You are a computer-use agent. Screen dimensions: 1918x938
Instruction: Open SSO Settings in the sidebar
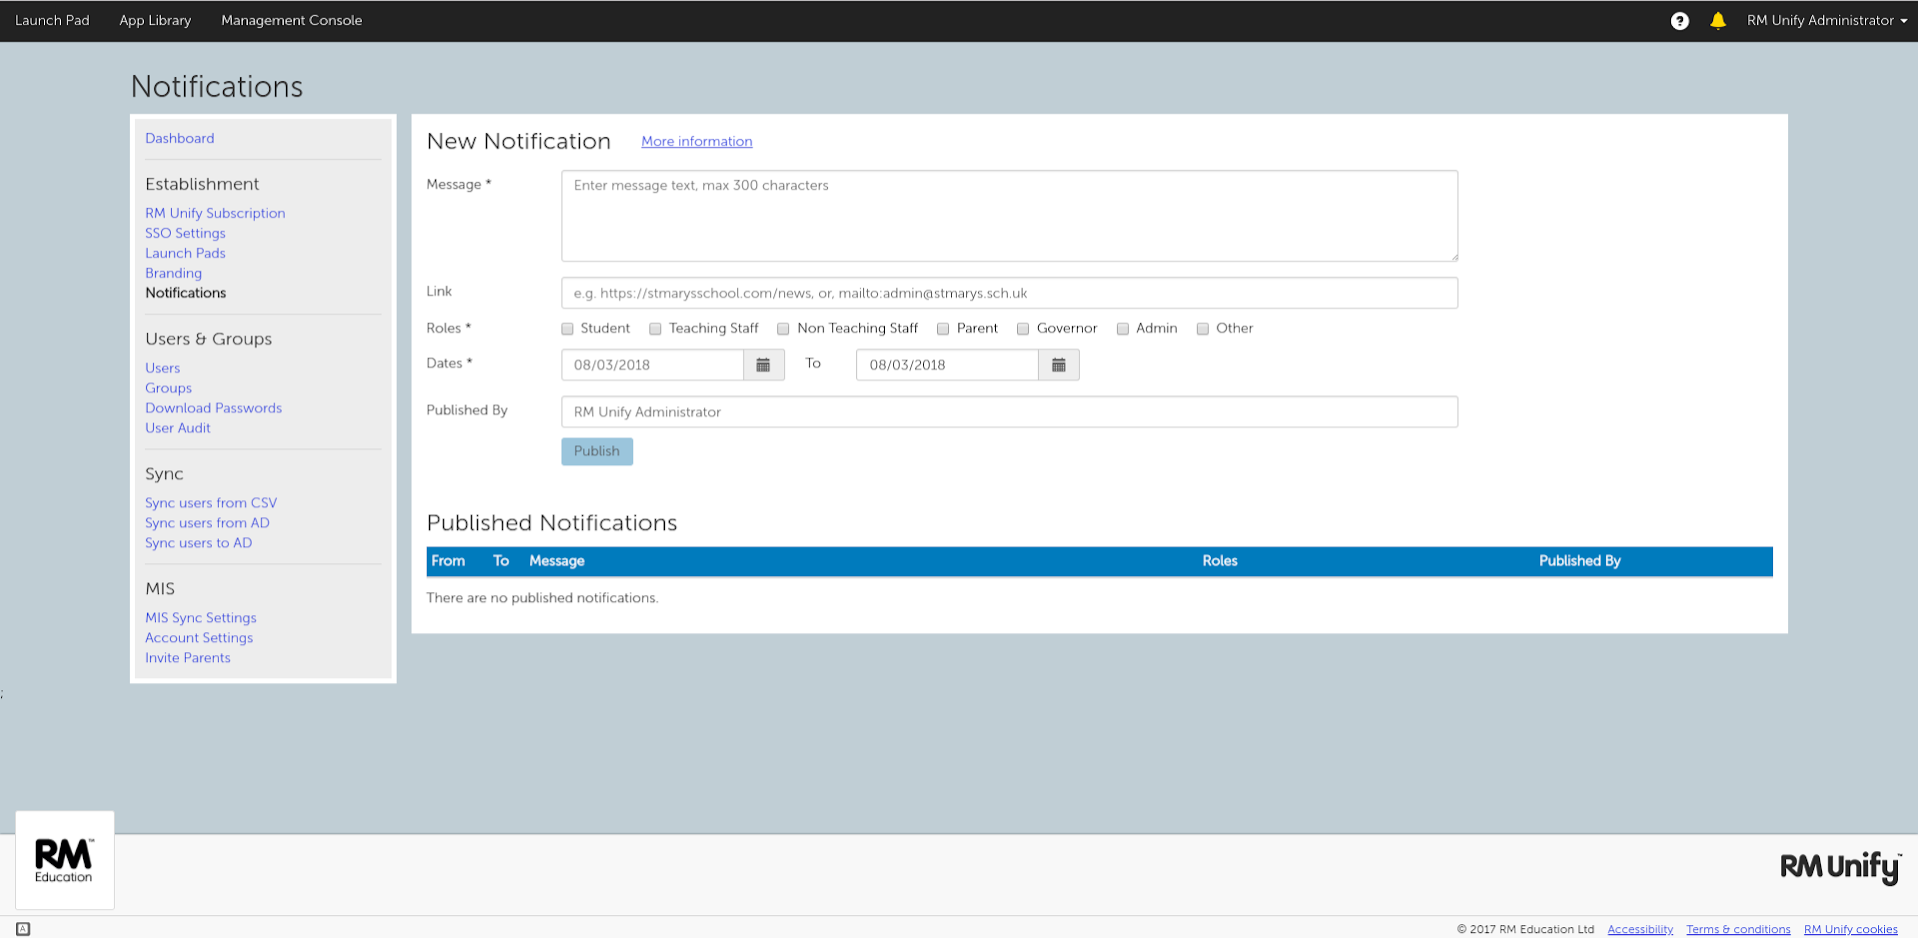tap(185, 233)
